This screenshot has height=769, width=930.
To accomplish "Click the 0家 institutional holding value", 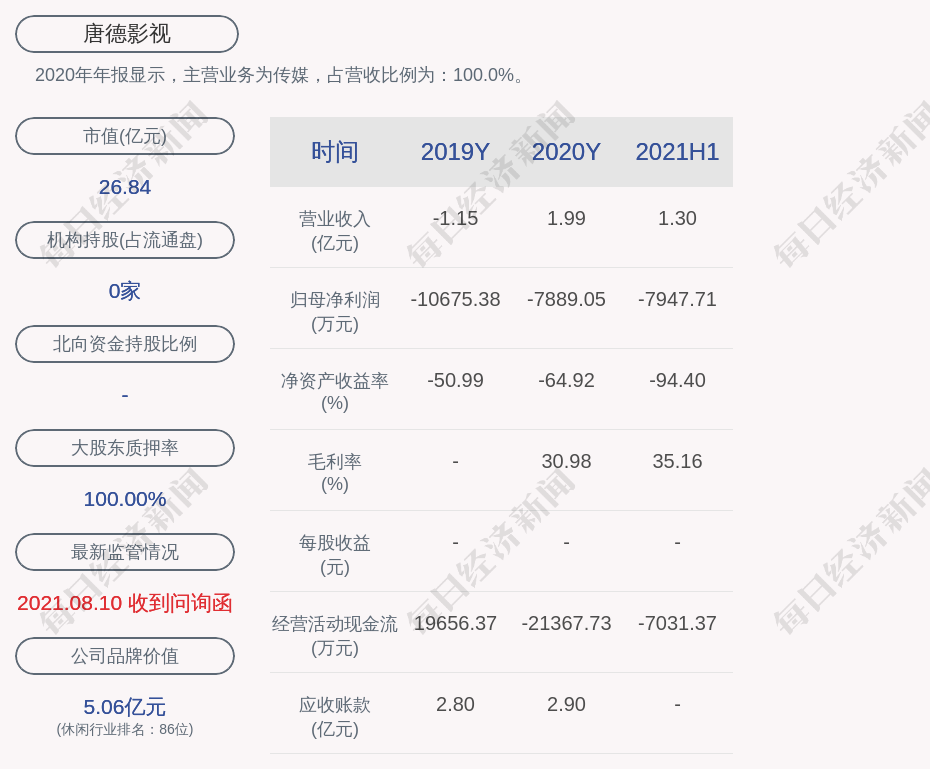I will point(125,291).
